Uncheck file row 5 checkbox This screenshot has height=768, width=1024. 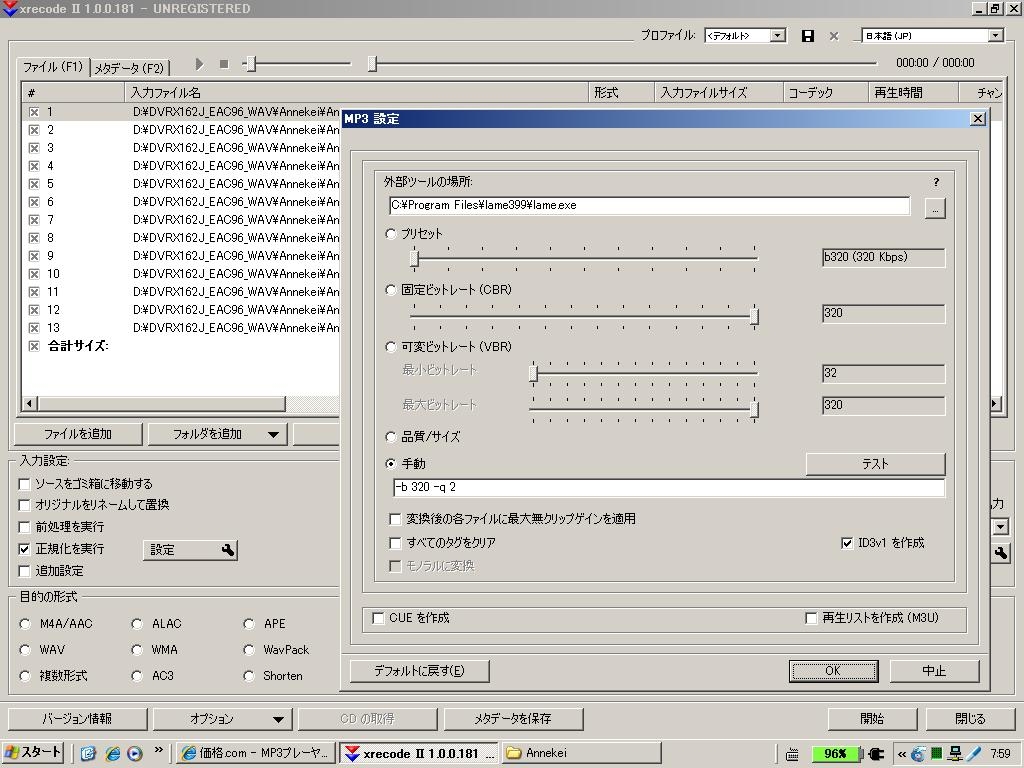pyautogui.click(x=34, y=184)
